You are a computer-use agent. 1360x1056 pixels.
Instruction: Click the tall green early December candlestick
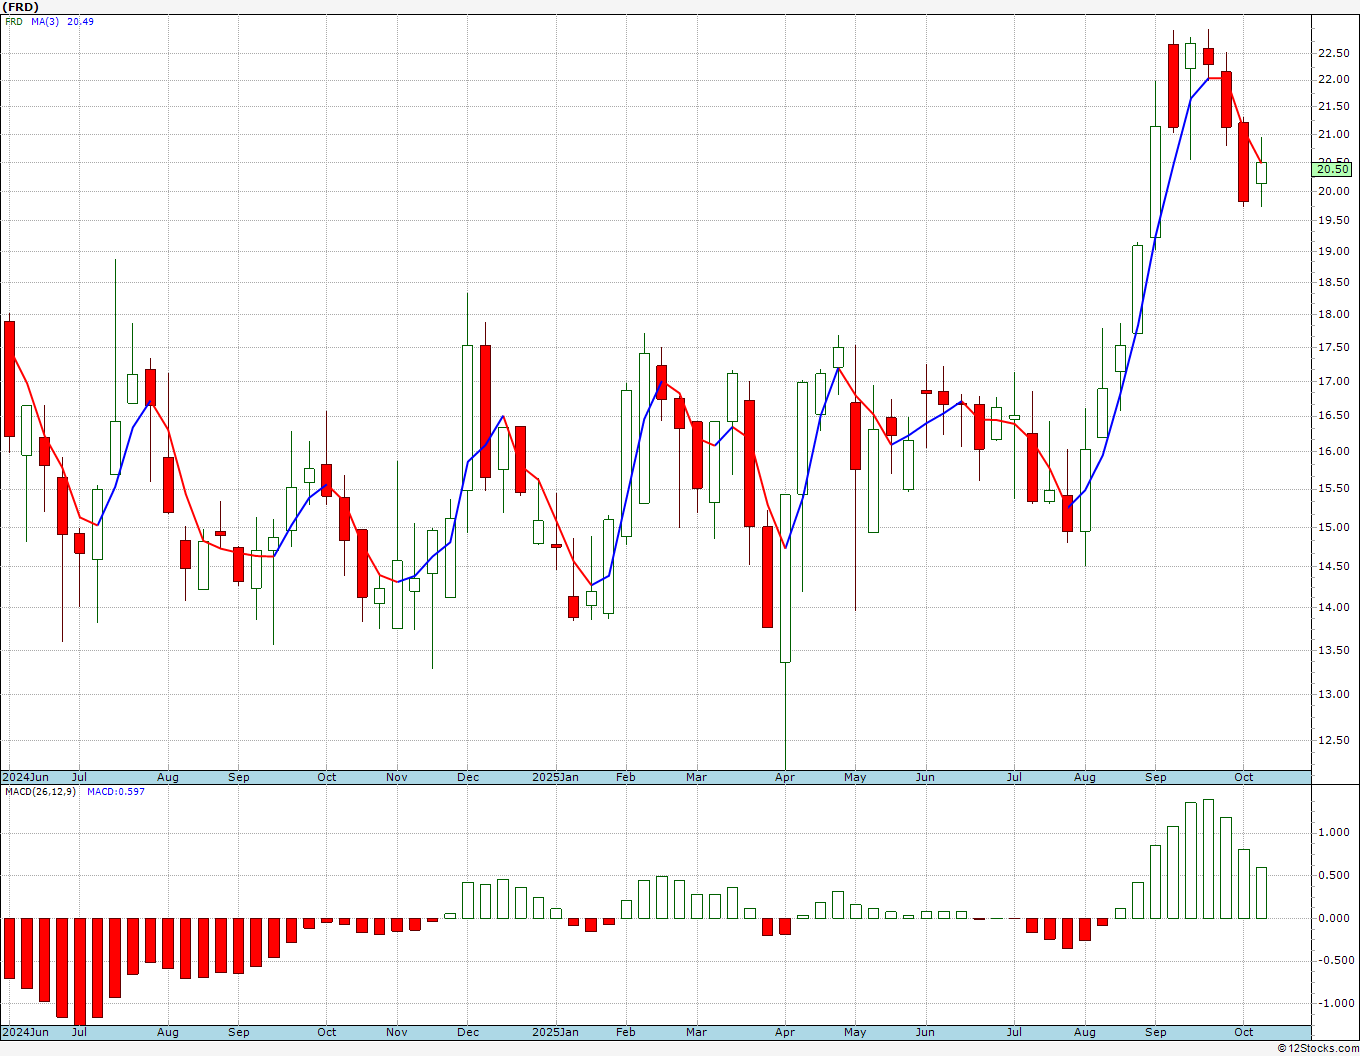click(467, 417)
